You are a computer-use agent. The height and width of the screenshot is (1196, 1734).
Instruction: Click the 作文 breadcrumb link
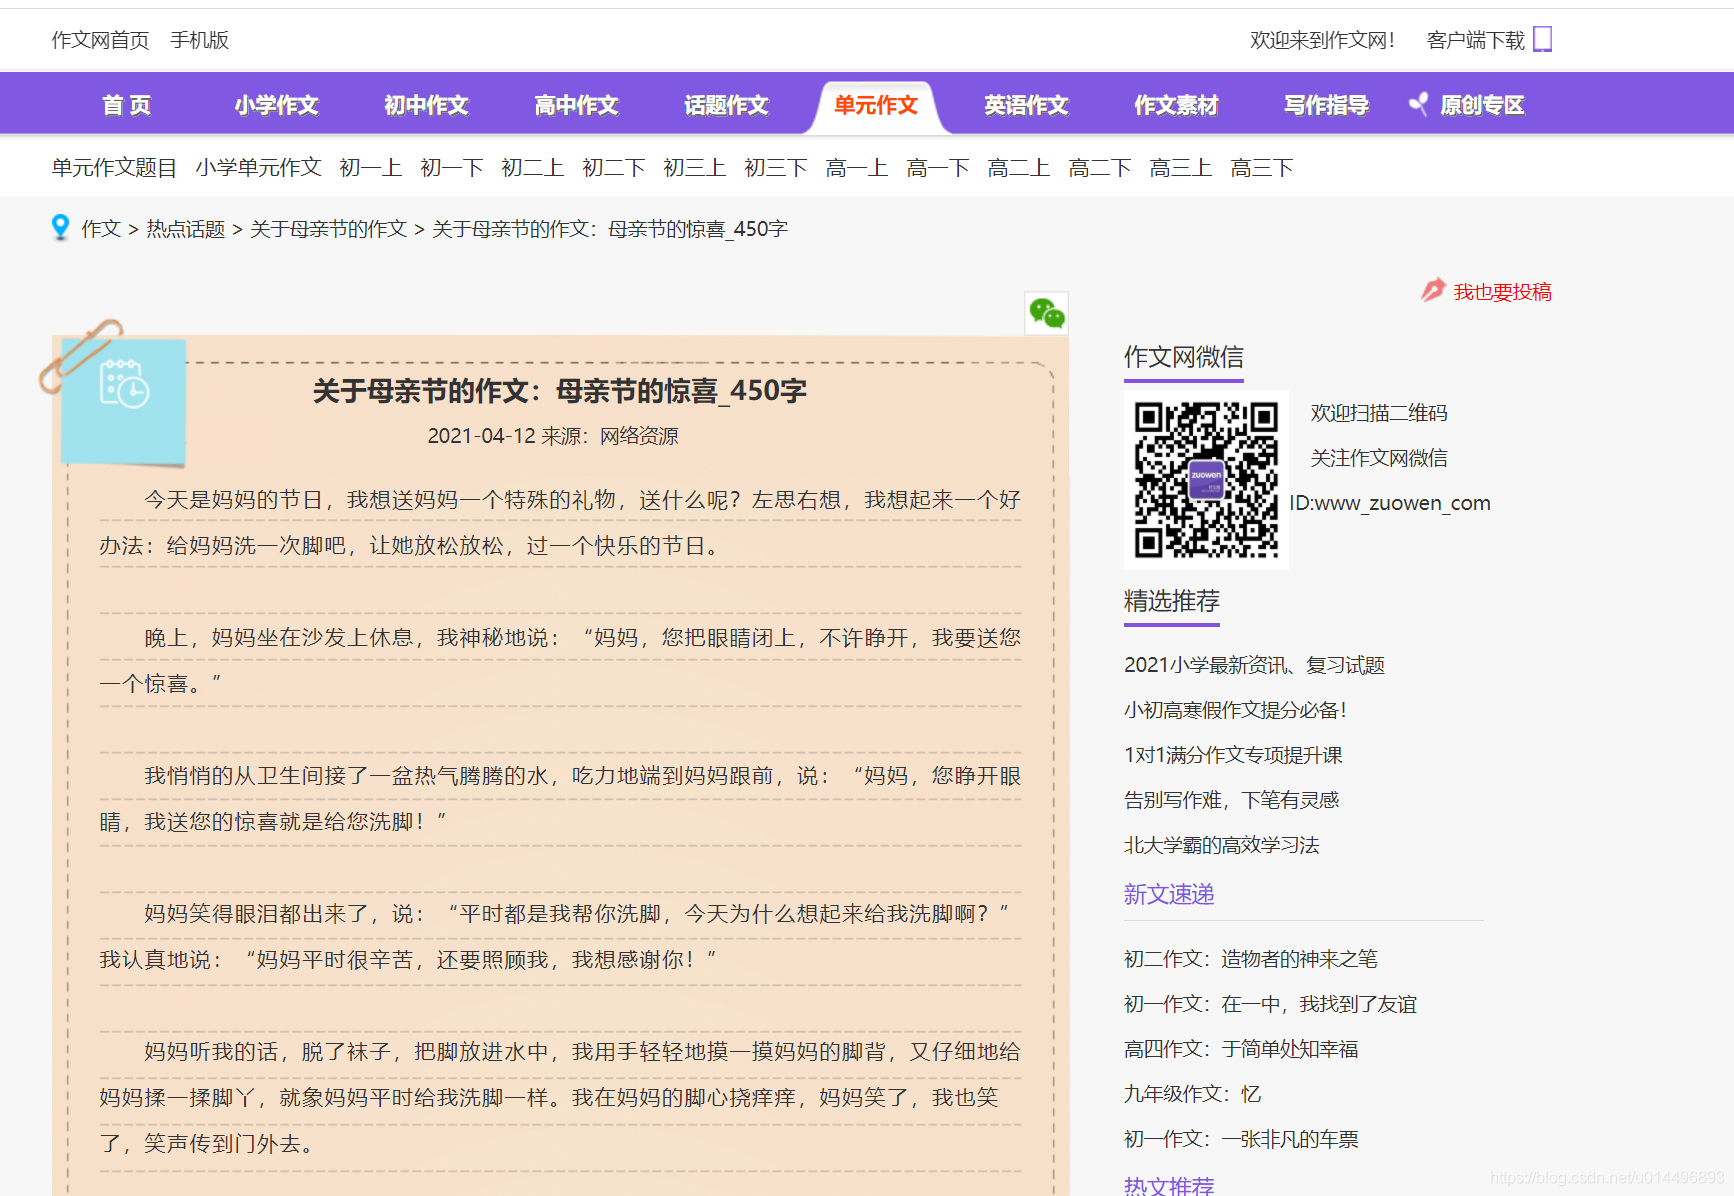pyautogui.click(x=101, y=229)
